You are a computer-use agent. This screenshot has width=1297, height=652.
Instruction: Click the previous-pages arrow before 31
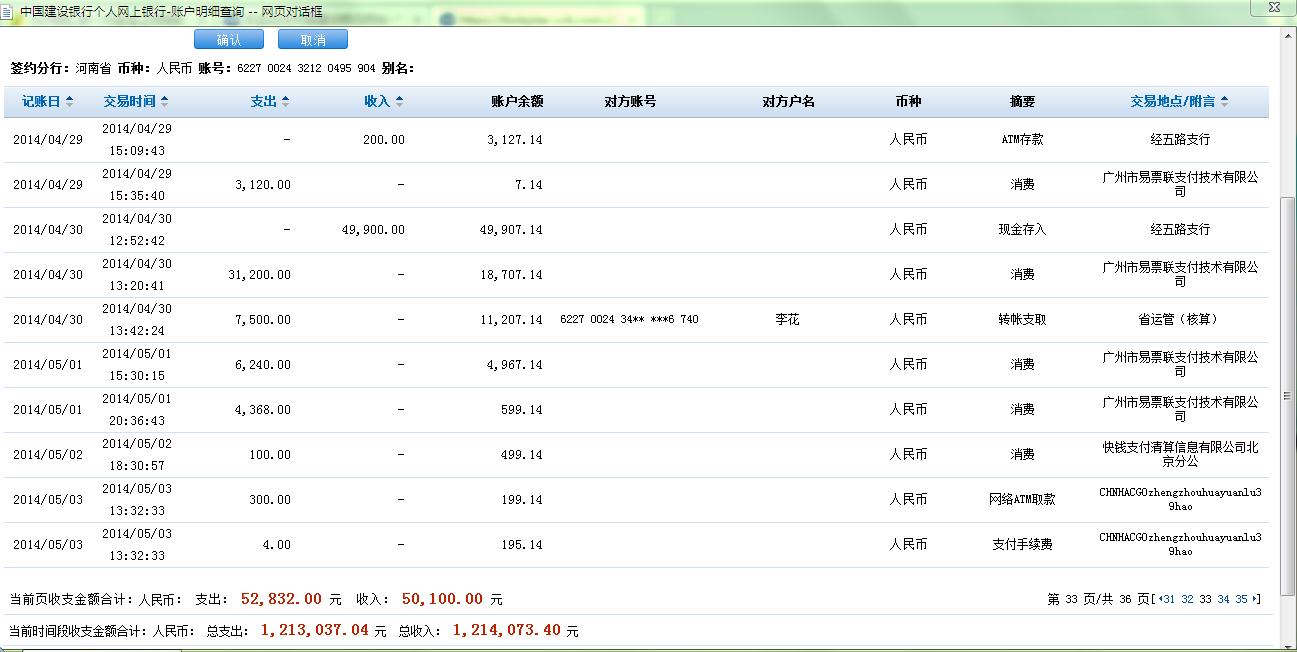point(1158,600)
